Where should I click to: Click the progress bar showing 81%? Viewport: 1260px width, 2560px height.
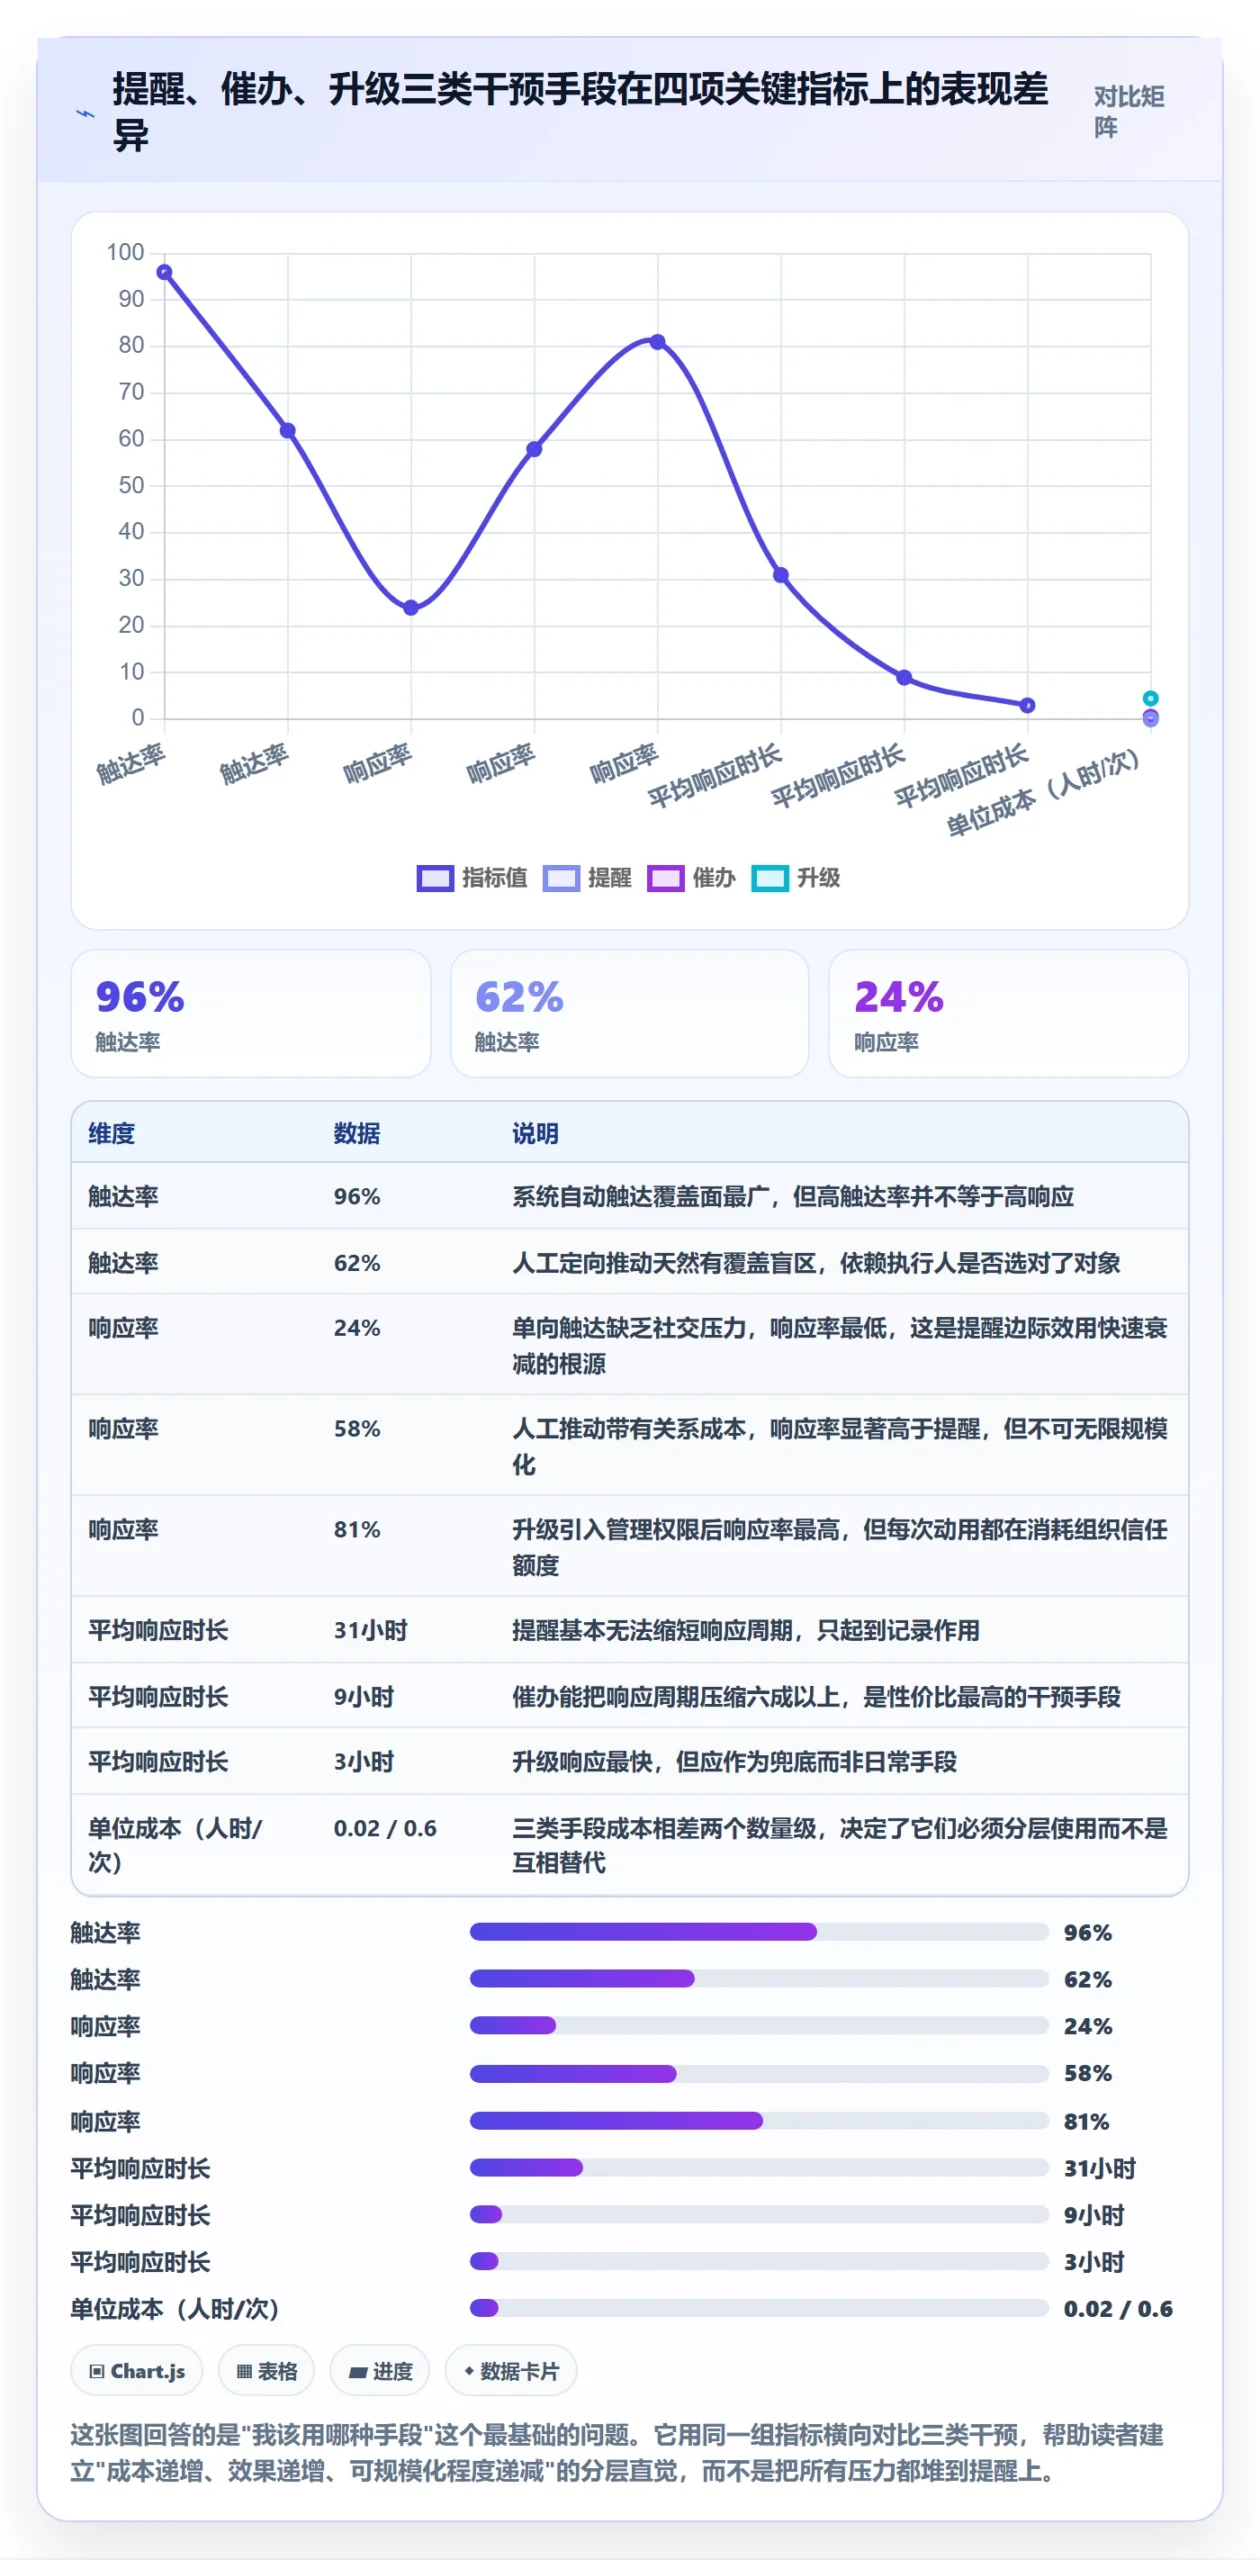[x=759, y=2121]
